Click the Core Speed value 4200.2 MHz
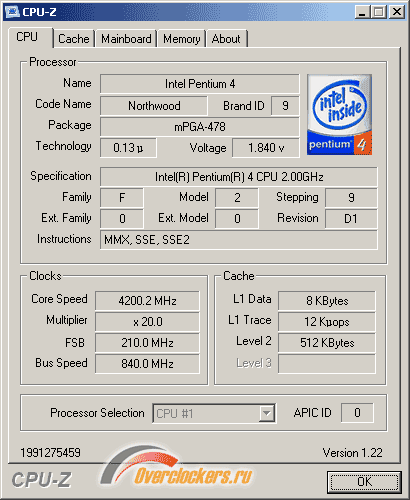This screenshot has width=410, height=500. click(x=147, y=301)
